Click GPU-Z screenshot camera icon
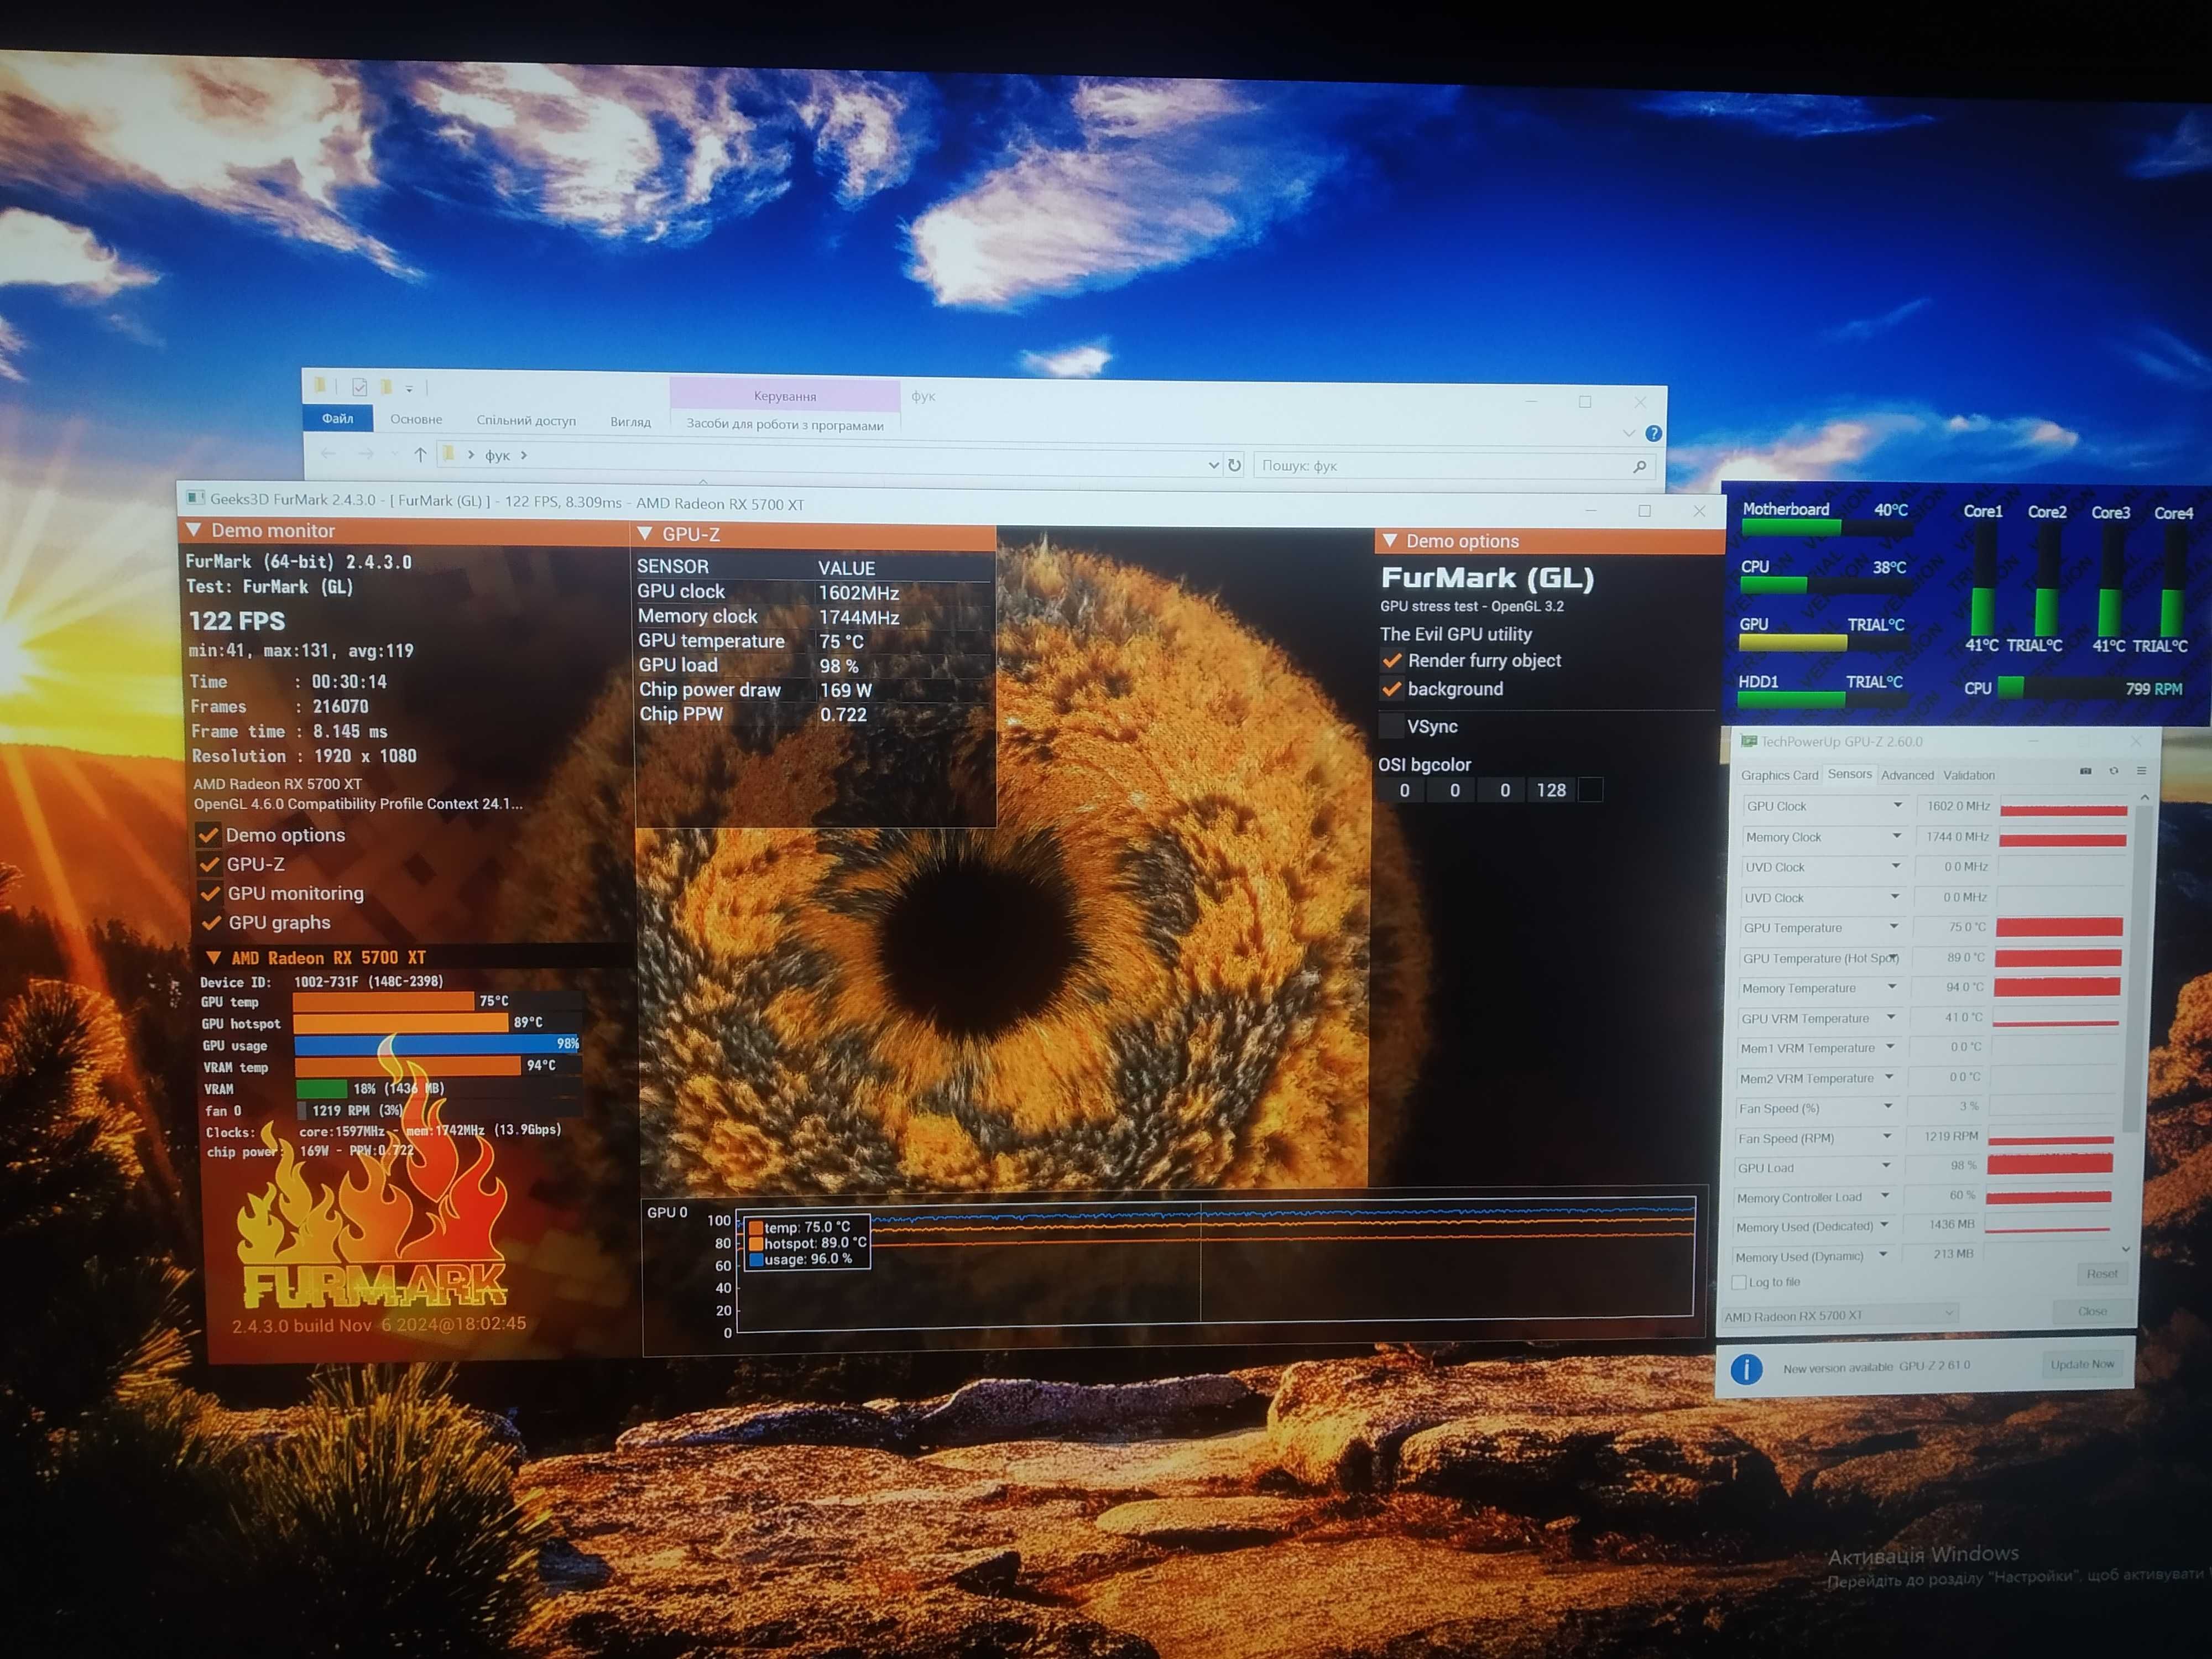2212x1659 pixels. click(x=2085, y=771)
